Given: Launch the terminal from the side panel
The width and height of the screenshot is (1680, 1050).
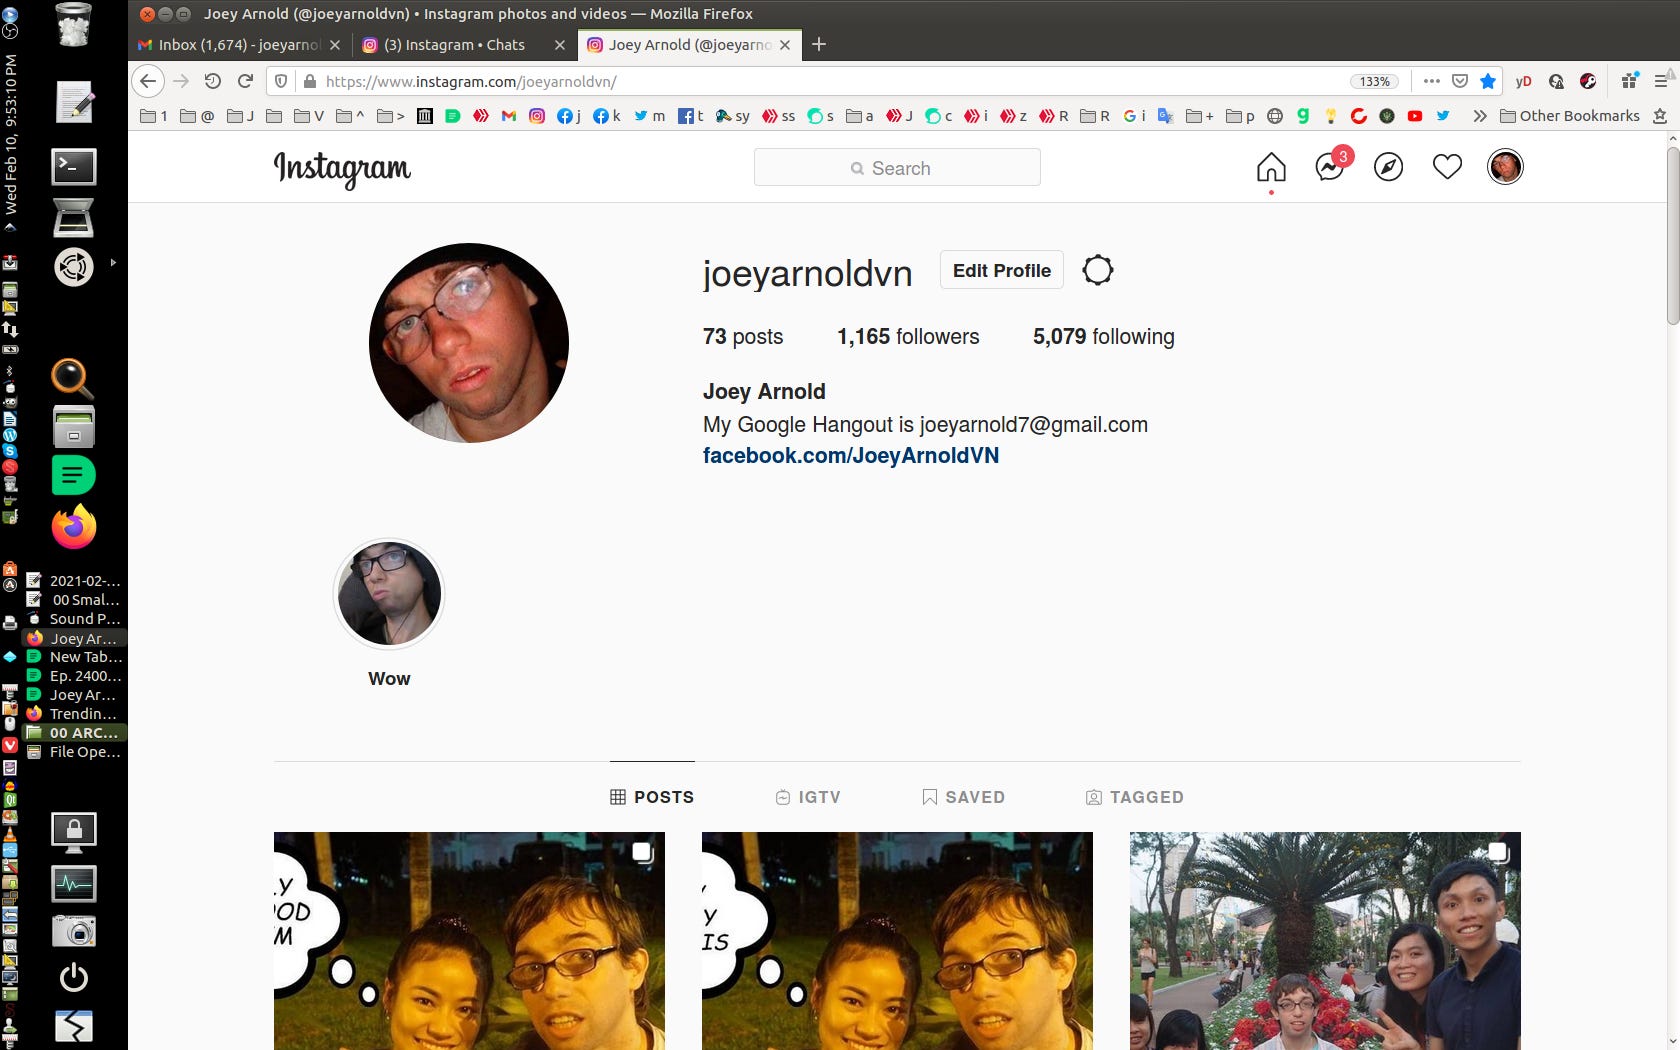Looking at the screenshot, I should click(74, 166).
